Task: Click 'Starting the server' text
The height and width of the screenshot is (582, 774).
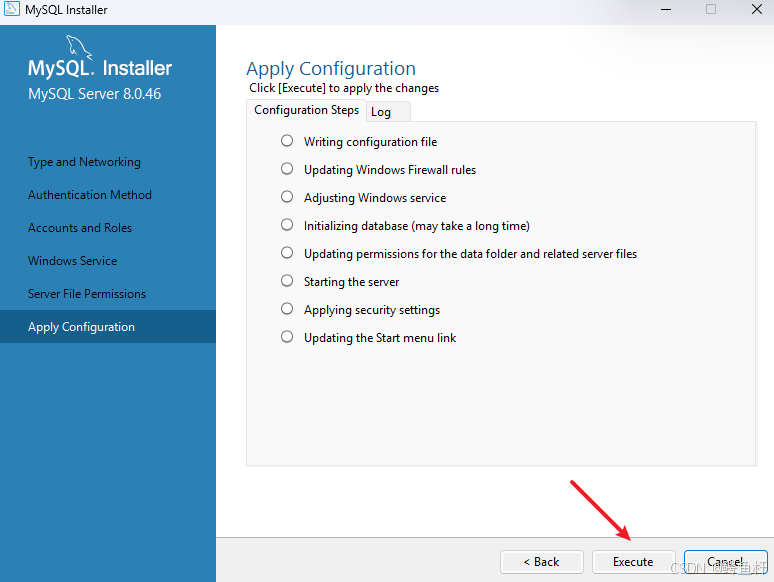Action: (x=351, y=282)
